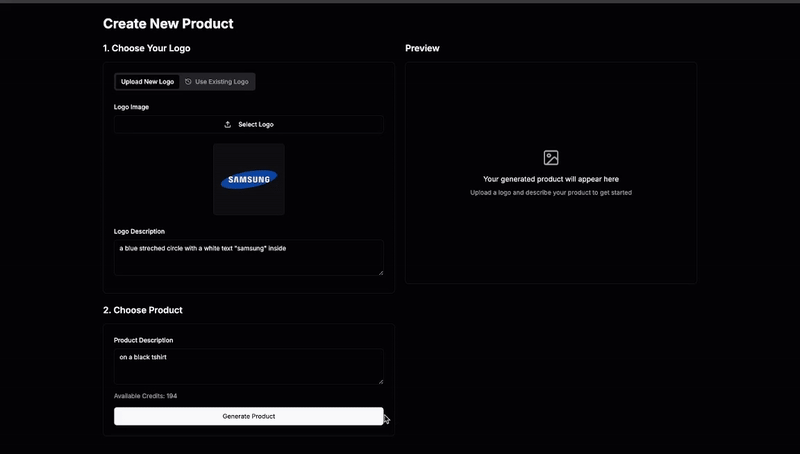The height and width of the screenshot is (454, 800).
Task: Click the Product Description resize handle
Action: [x=381, y=382]
